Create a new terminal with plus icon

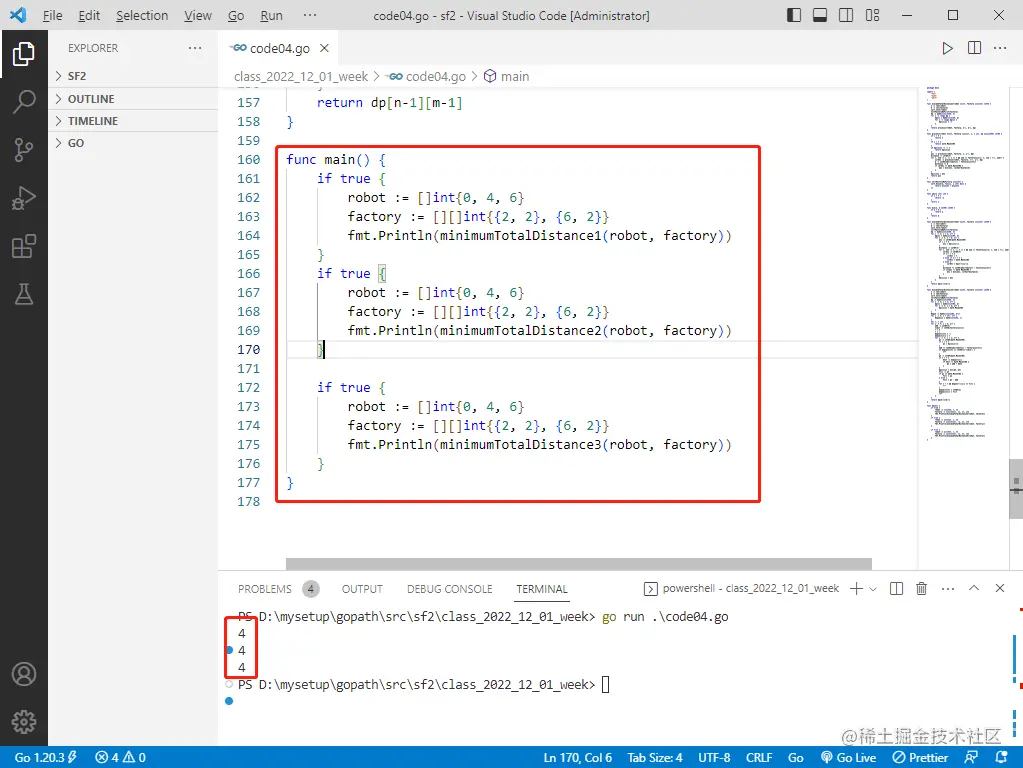click(x=856, y=589)
